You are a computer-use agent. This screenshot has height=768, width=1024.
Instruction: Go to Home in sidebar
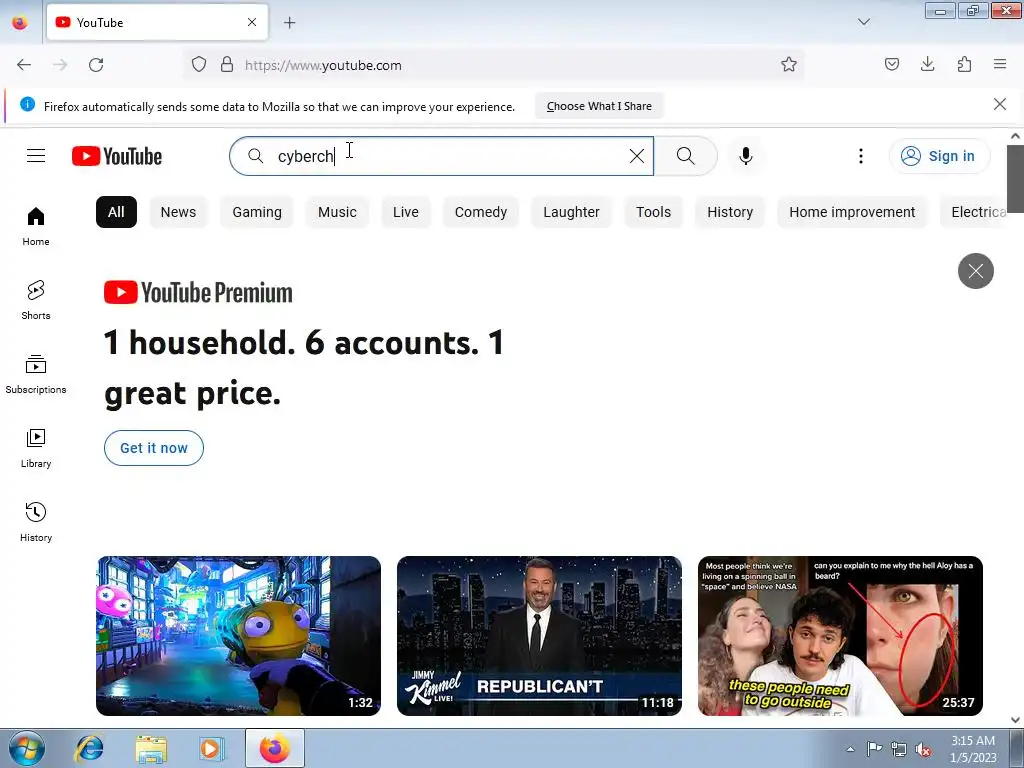[x=36, y=227]
